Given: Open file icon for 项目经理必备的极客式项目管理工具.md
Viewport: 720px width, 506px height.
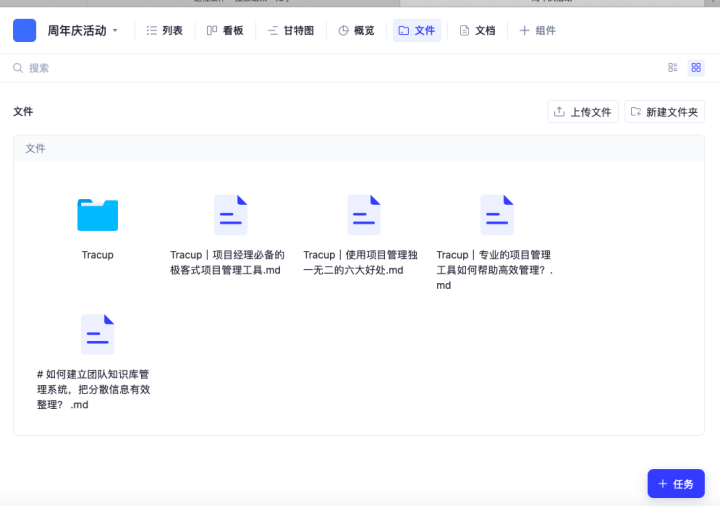Looking at the screenshot, I should [x=231, y=214].
